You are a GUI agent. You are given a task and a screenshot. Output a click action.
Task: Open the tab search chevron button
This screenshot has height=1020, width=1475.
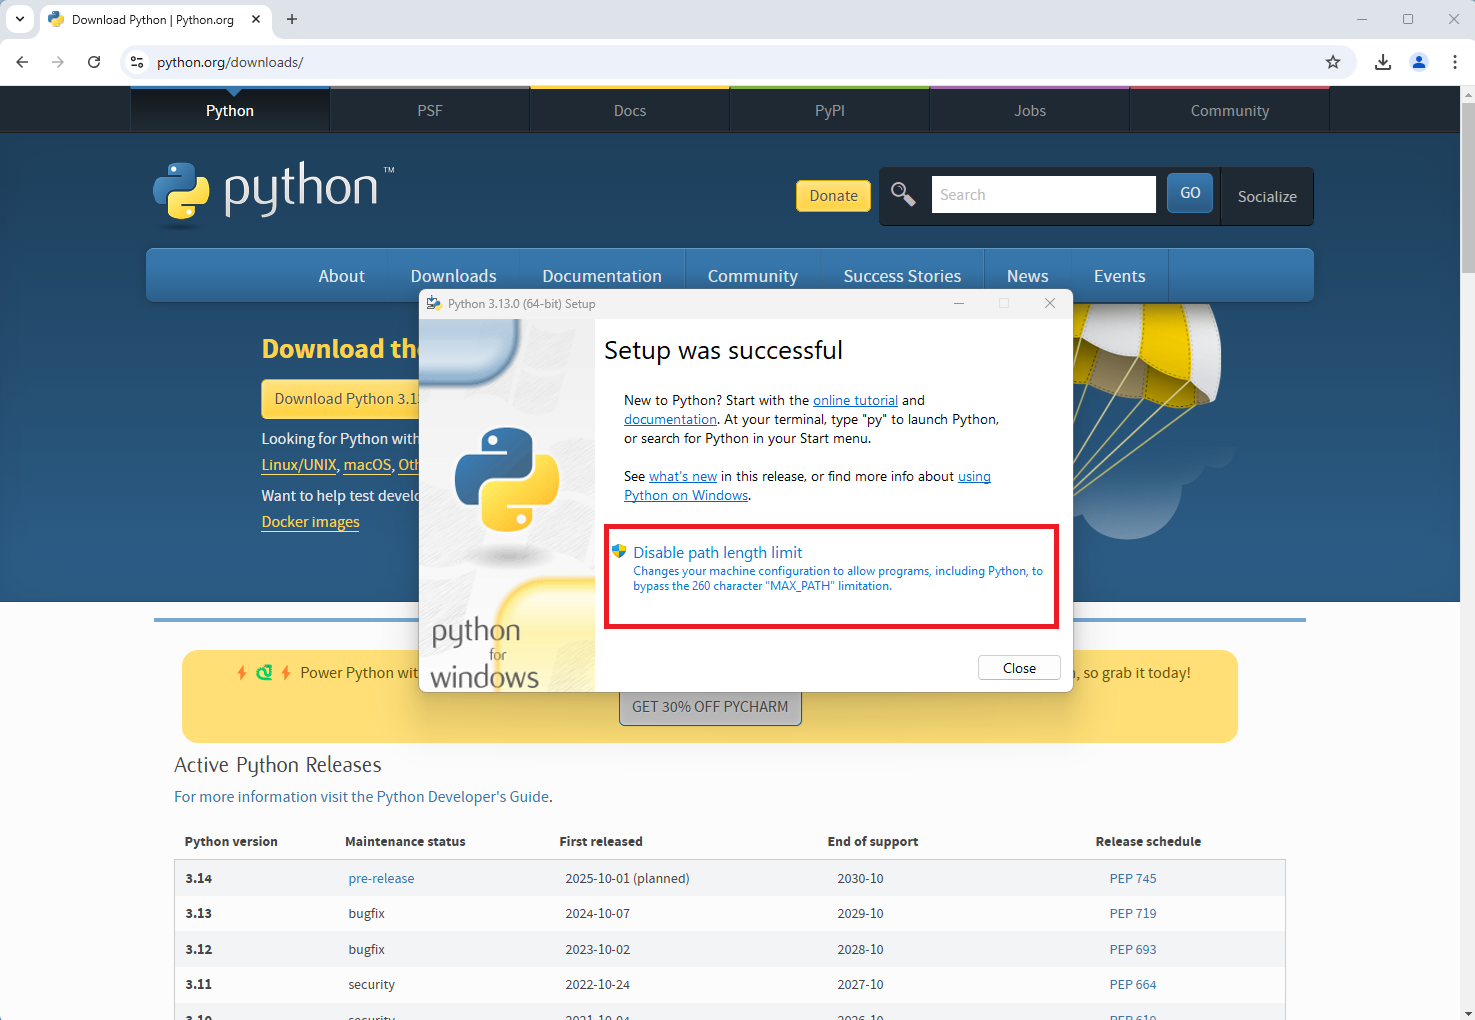click(20, 19)
